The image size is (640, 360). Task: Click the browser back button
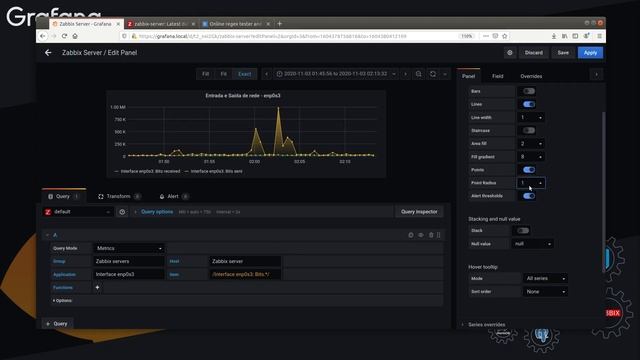[43, 36]
